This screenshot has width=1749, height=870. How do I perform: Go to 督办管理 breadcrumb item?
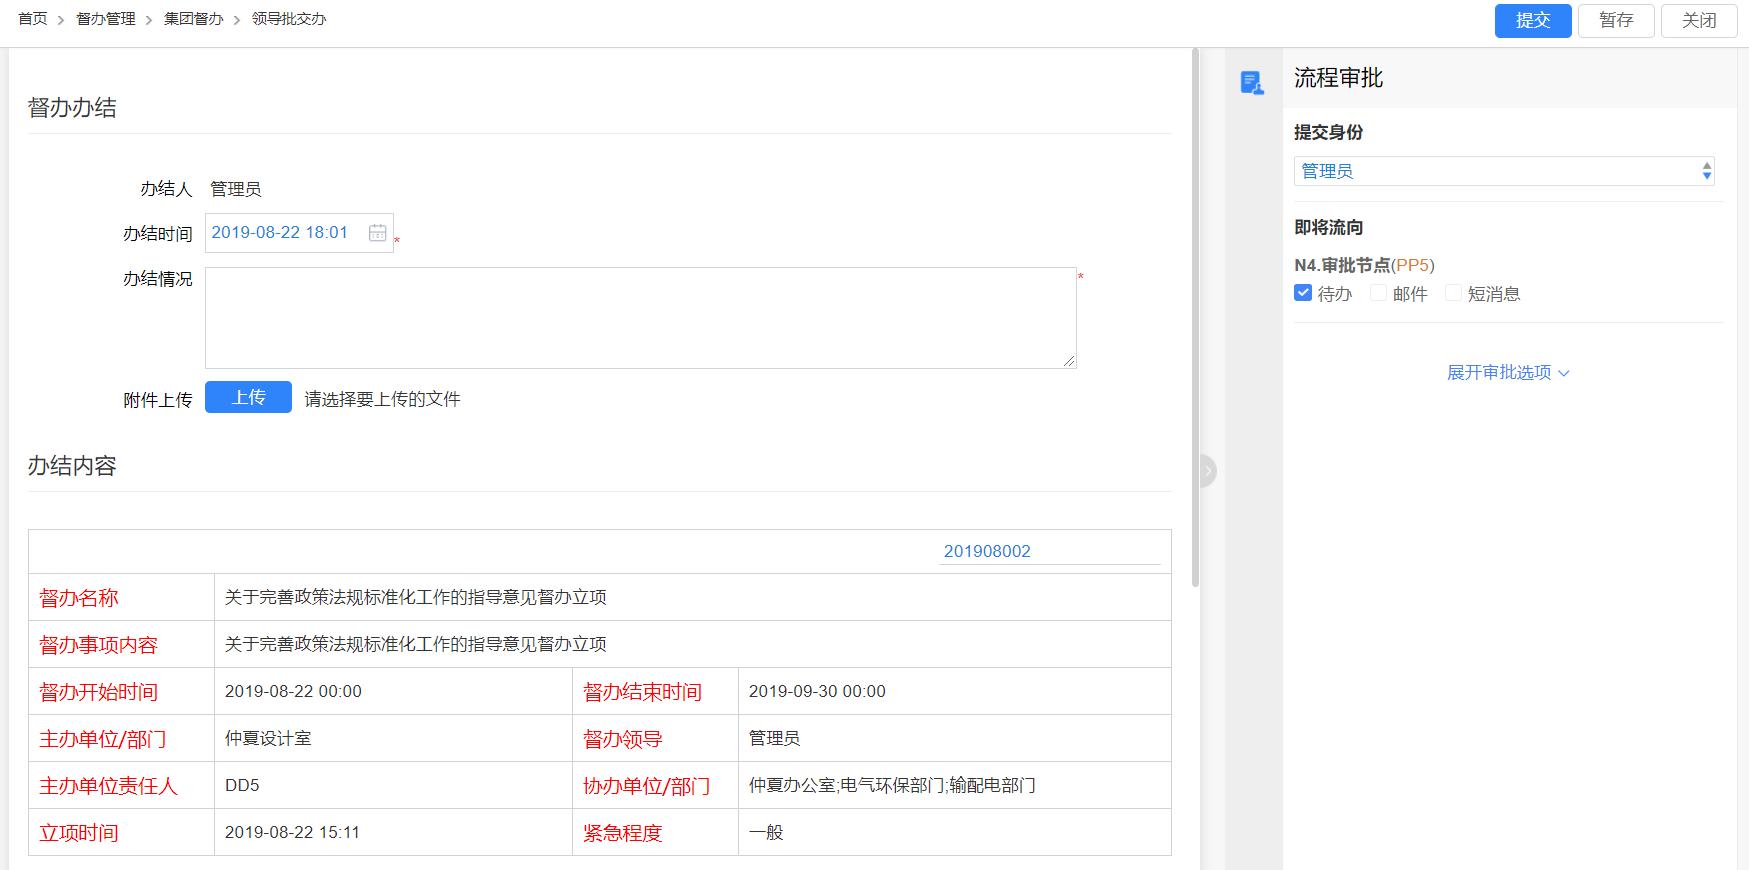[x=106, y=19]
